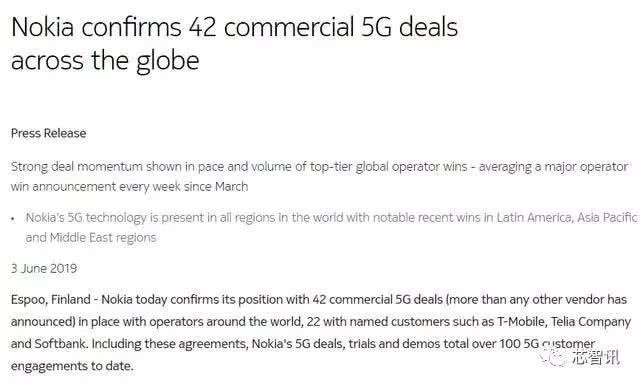Click the 'Softbank' customer name
The width and height of the screenshot is (640, 385).
tap(60, 344)
